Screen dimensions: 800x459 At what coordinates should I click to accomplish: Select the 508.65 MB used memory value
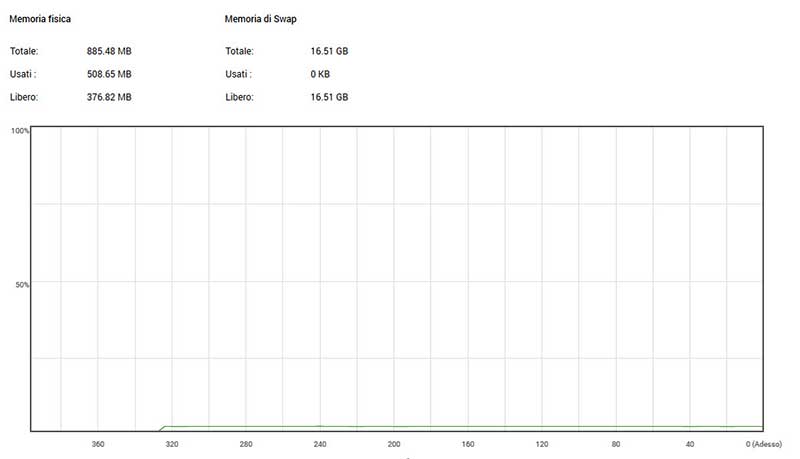[x=109, y=74]
